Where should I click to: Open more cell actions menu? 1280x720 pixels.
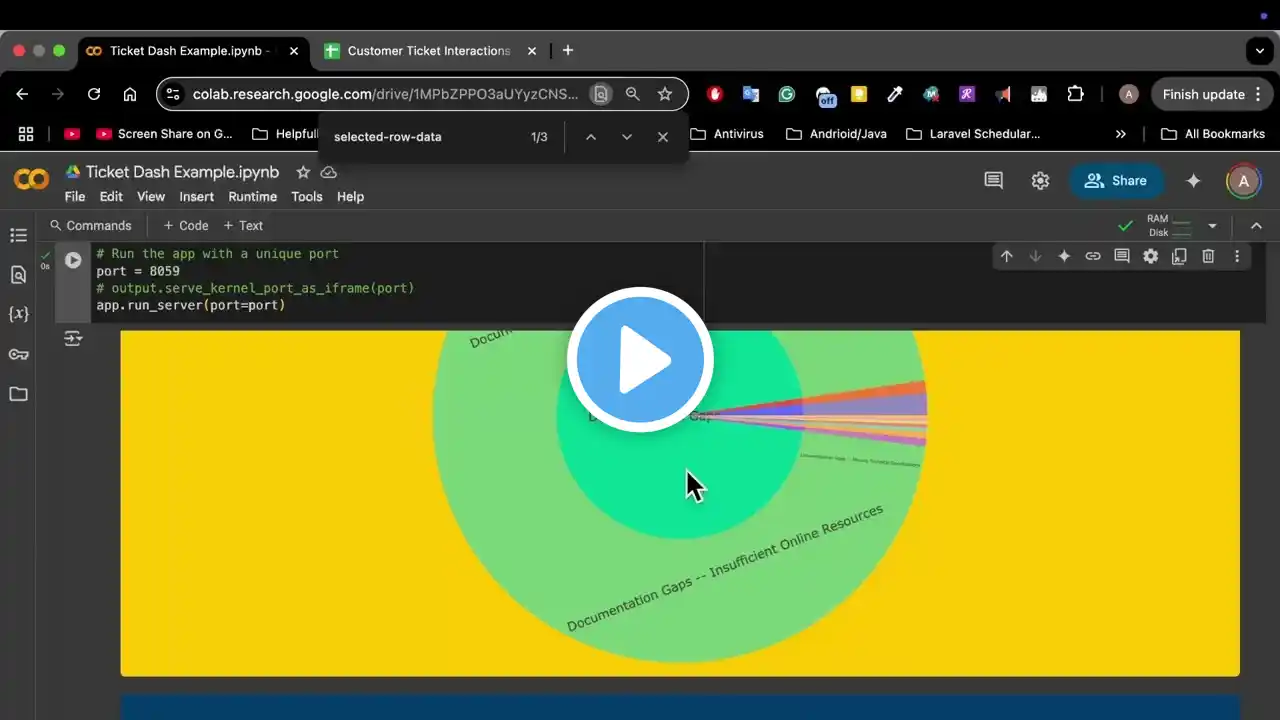click(1237, 256)
